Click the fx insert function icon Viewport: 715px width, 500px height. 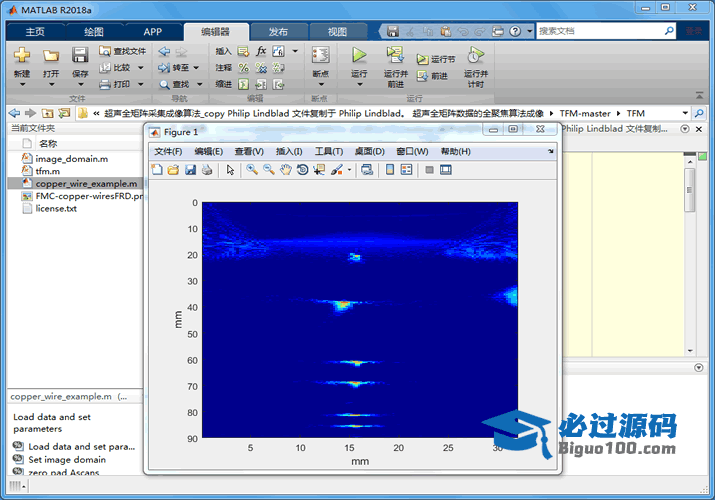(261, 51)
